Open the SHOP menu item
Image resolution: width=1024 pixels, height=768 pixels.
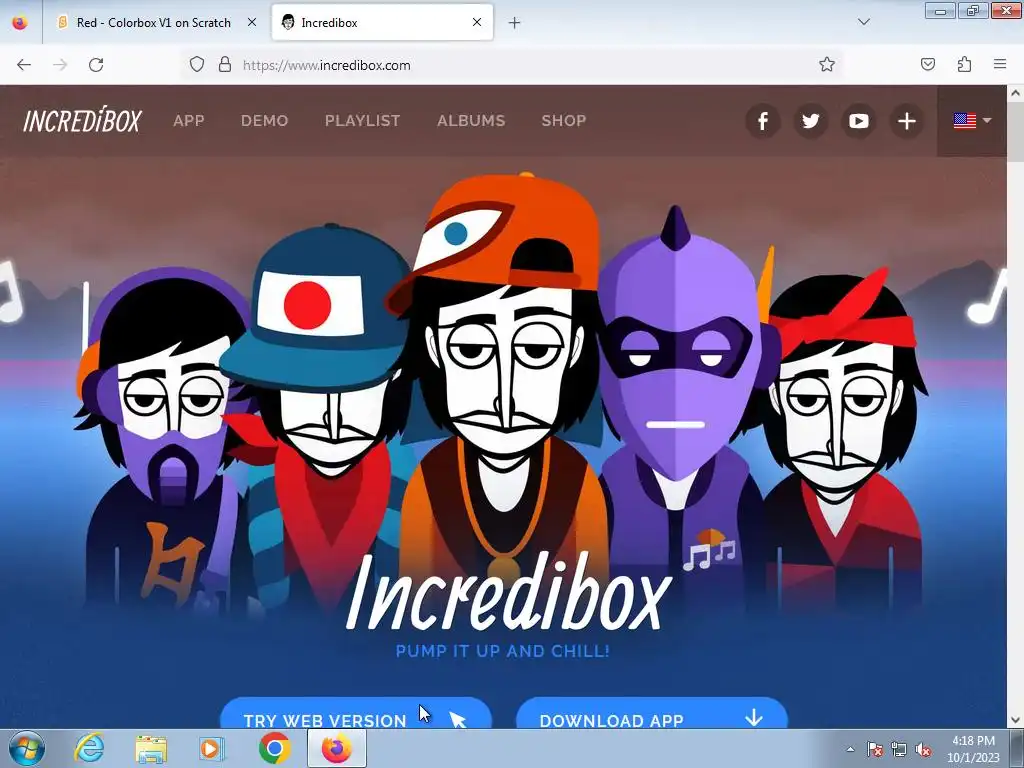[564, 121]
